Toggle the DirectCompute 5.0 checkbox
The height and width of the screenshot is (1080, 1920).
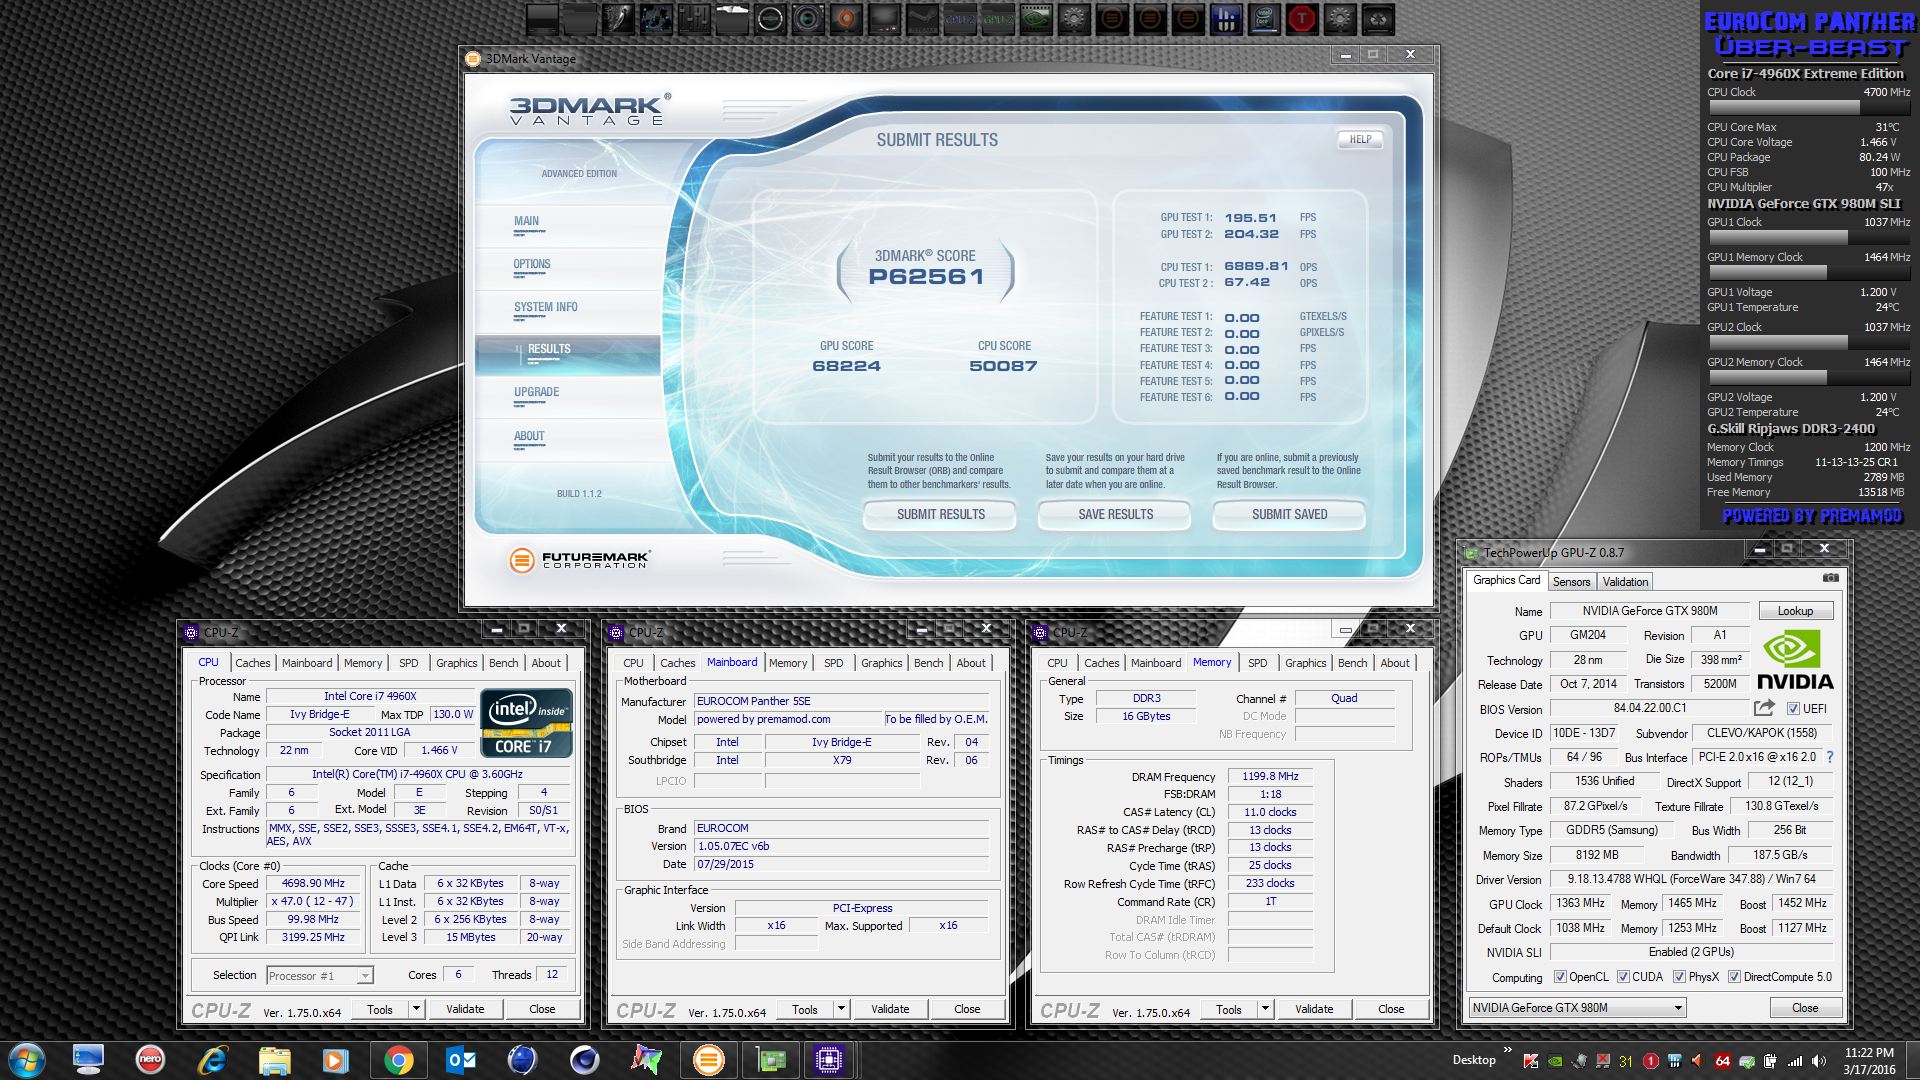(x=1734, y=977)
